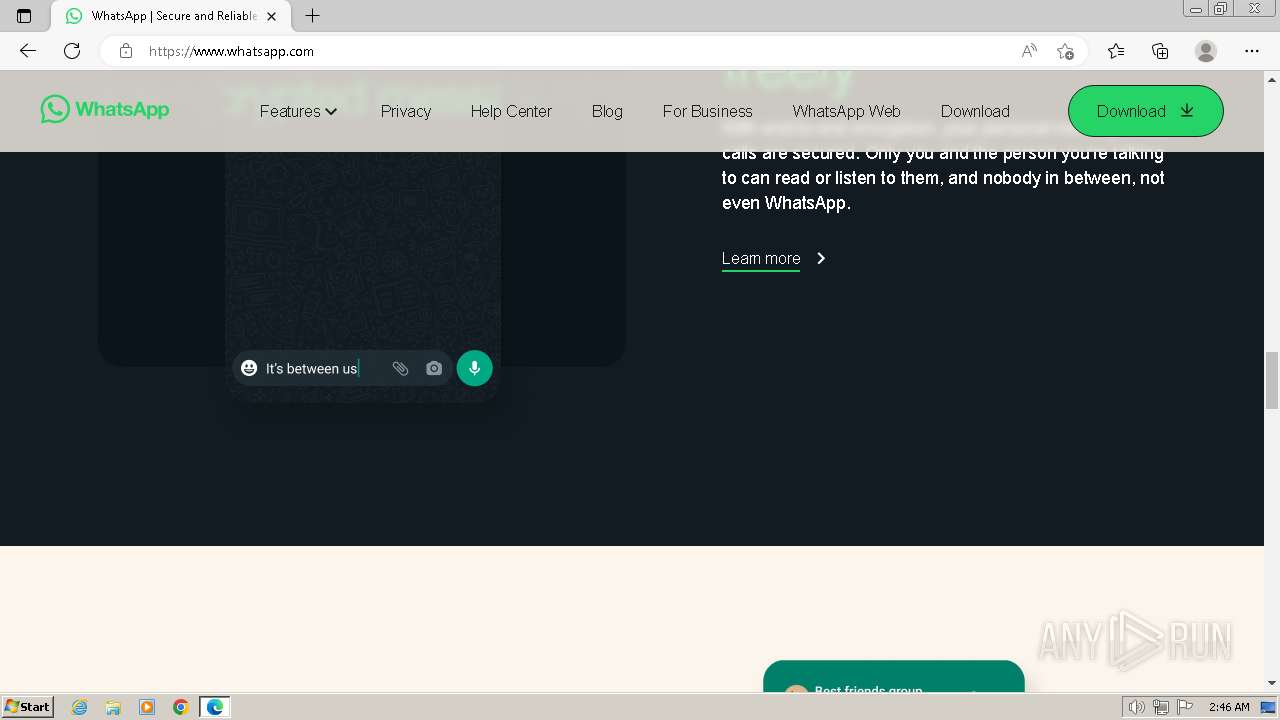Open the browser profile icon

1206,51
